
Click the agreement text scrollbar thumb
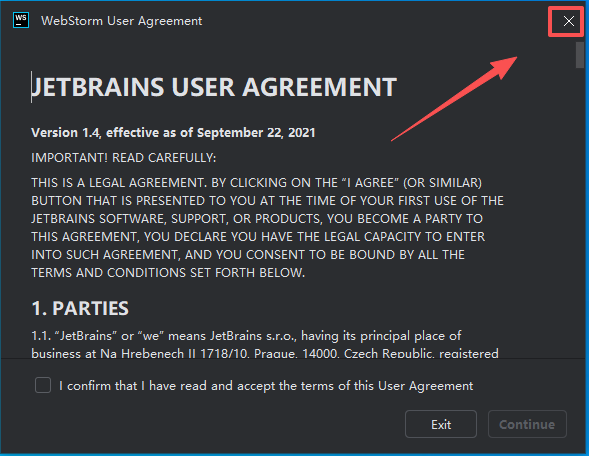(580, 55)
